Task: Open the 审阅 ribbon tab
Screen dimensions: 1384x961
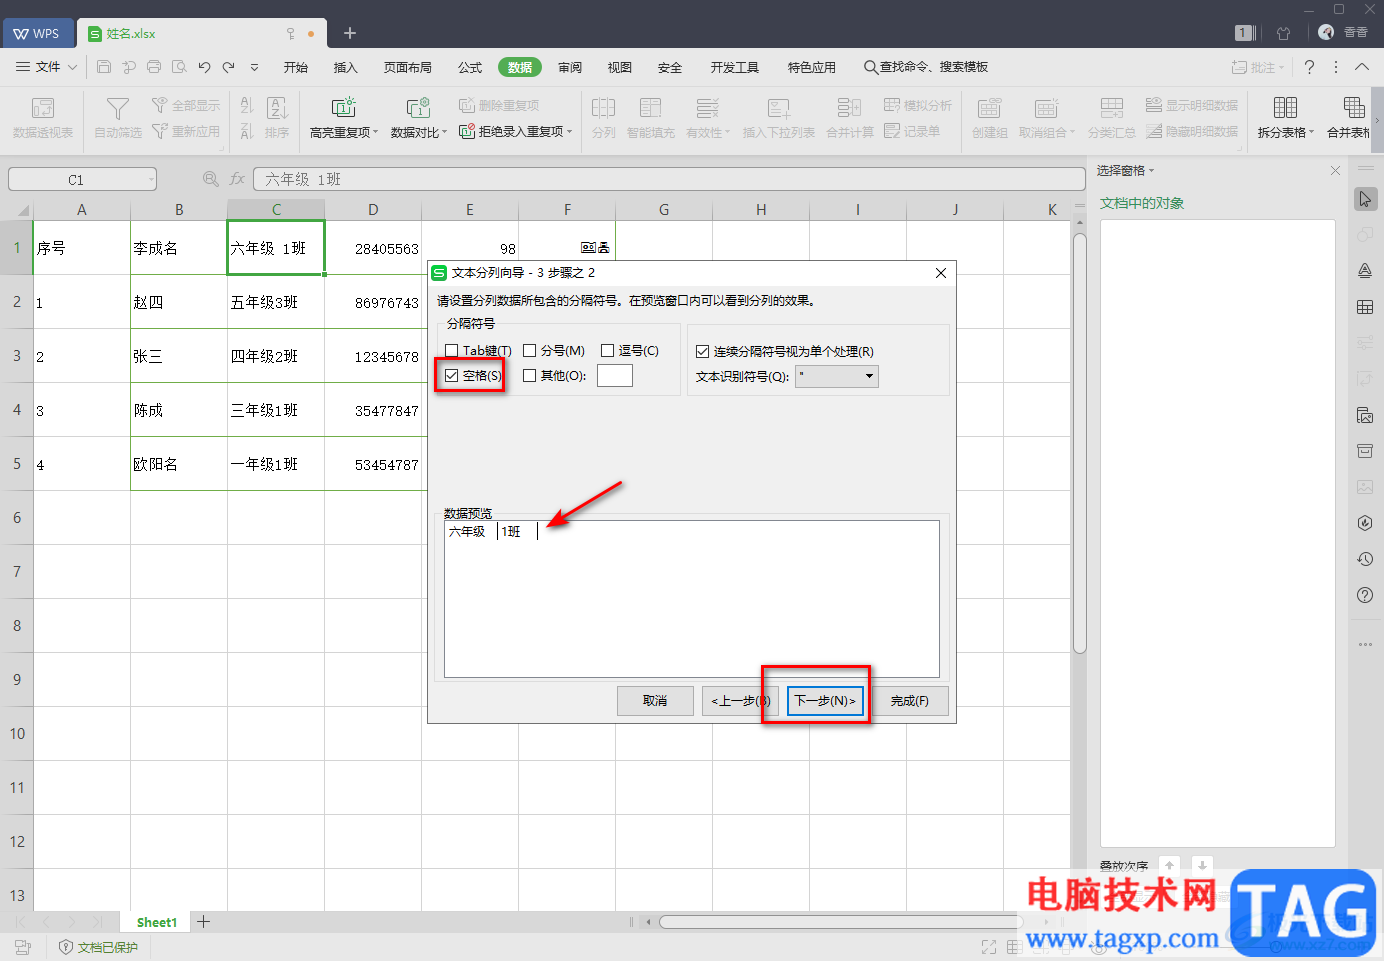Action: (570, 67)
